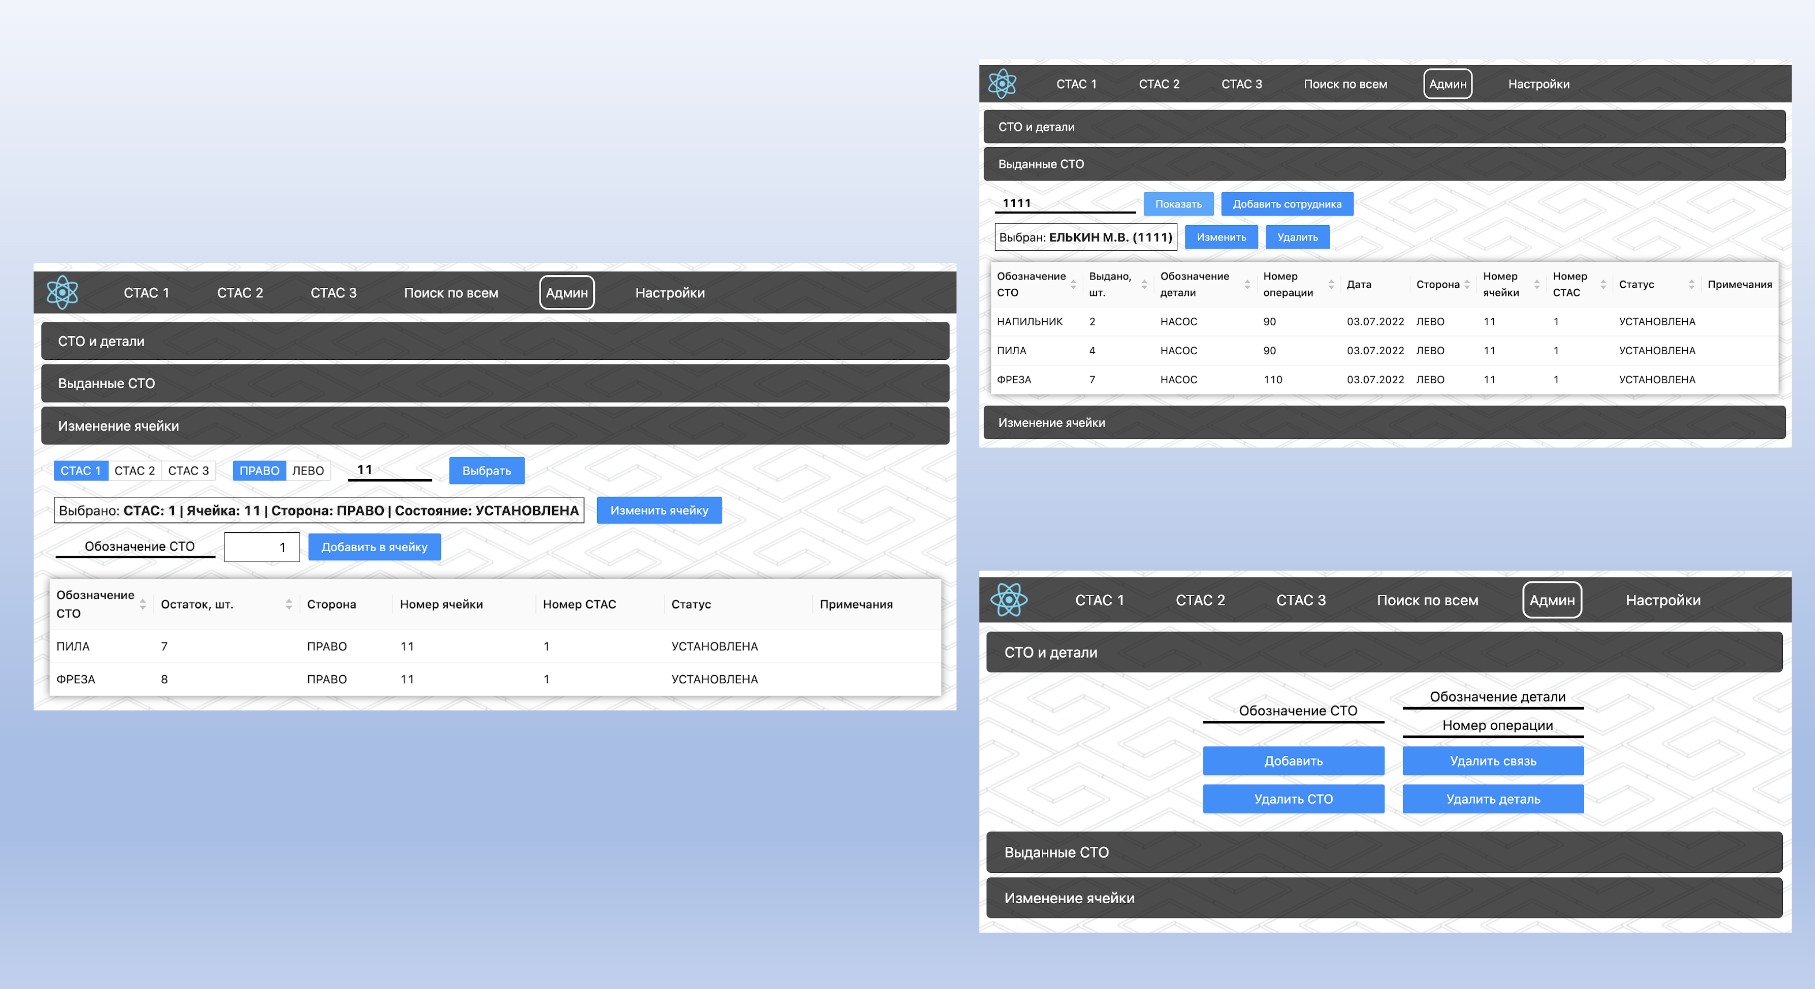Screen dimensions: 1815x989
Task: Click Изменить ячейку button
Action: point(659,510)
